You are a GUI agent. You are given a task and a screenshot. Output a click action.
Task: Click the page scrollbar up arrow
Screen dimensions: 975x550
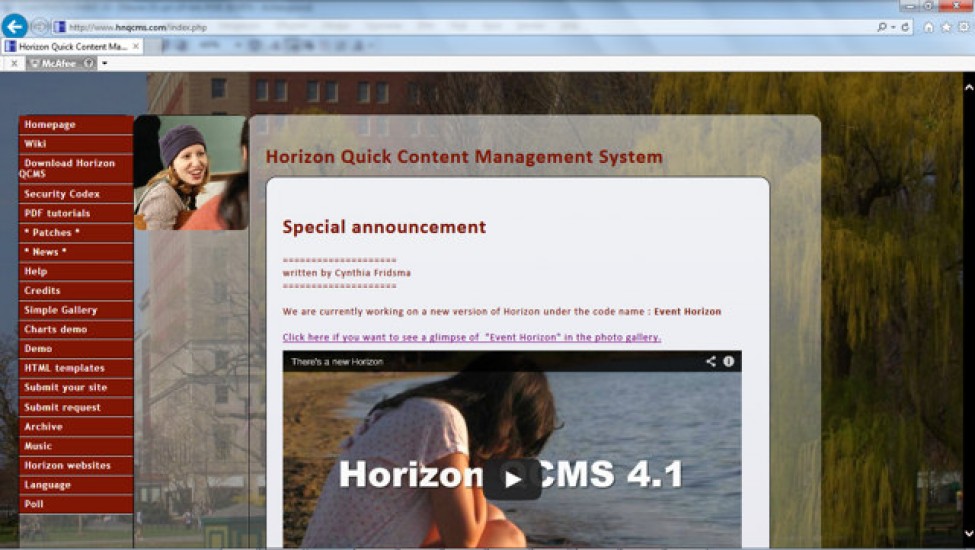[968, 88]
